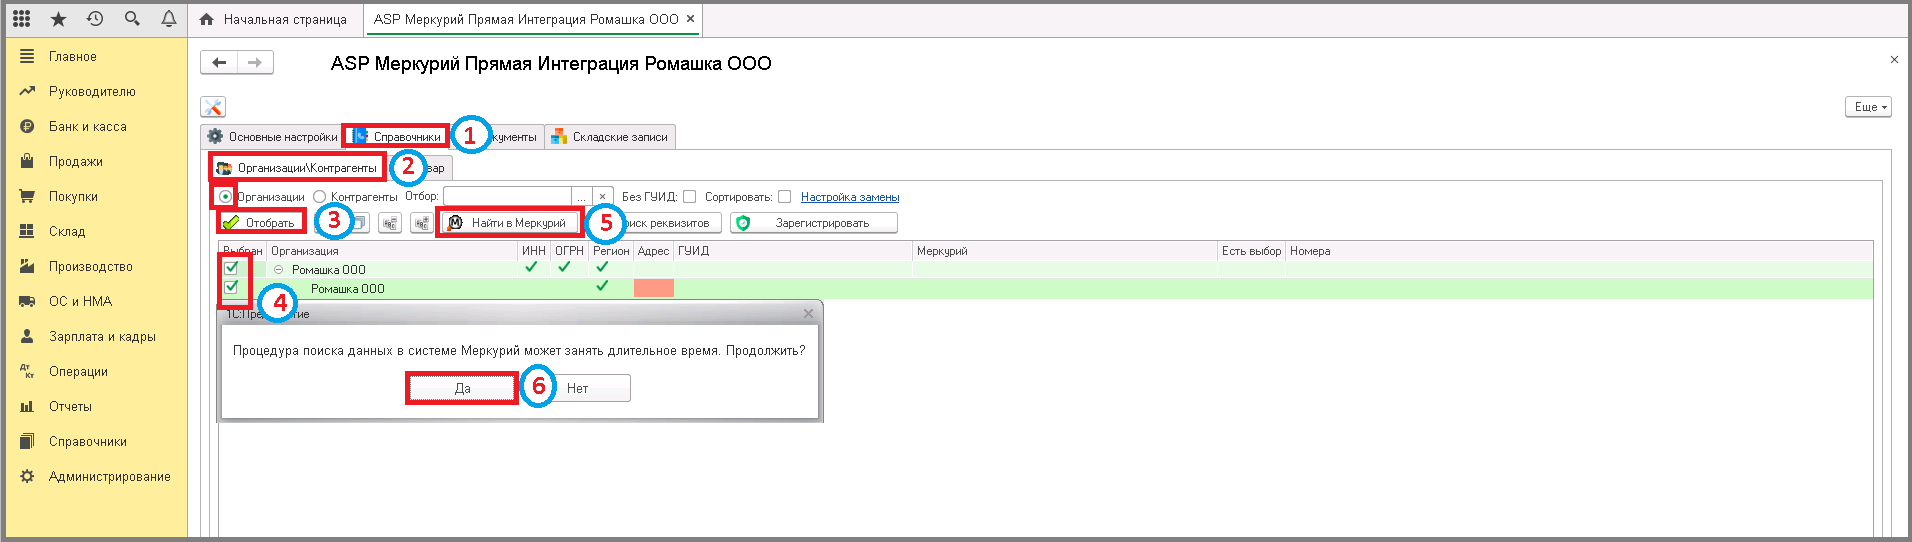Open Руководителю section in sidebar
Image resolution: width=1912 pixels, height=542 pixels.
(92, 92)
